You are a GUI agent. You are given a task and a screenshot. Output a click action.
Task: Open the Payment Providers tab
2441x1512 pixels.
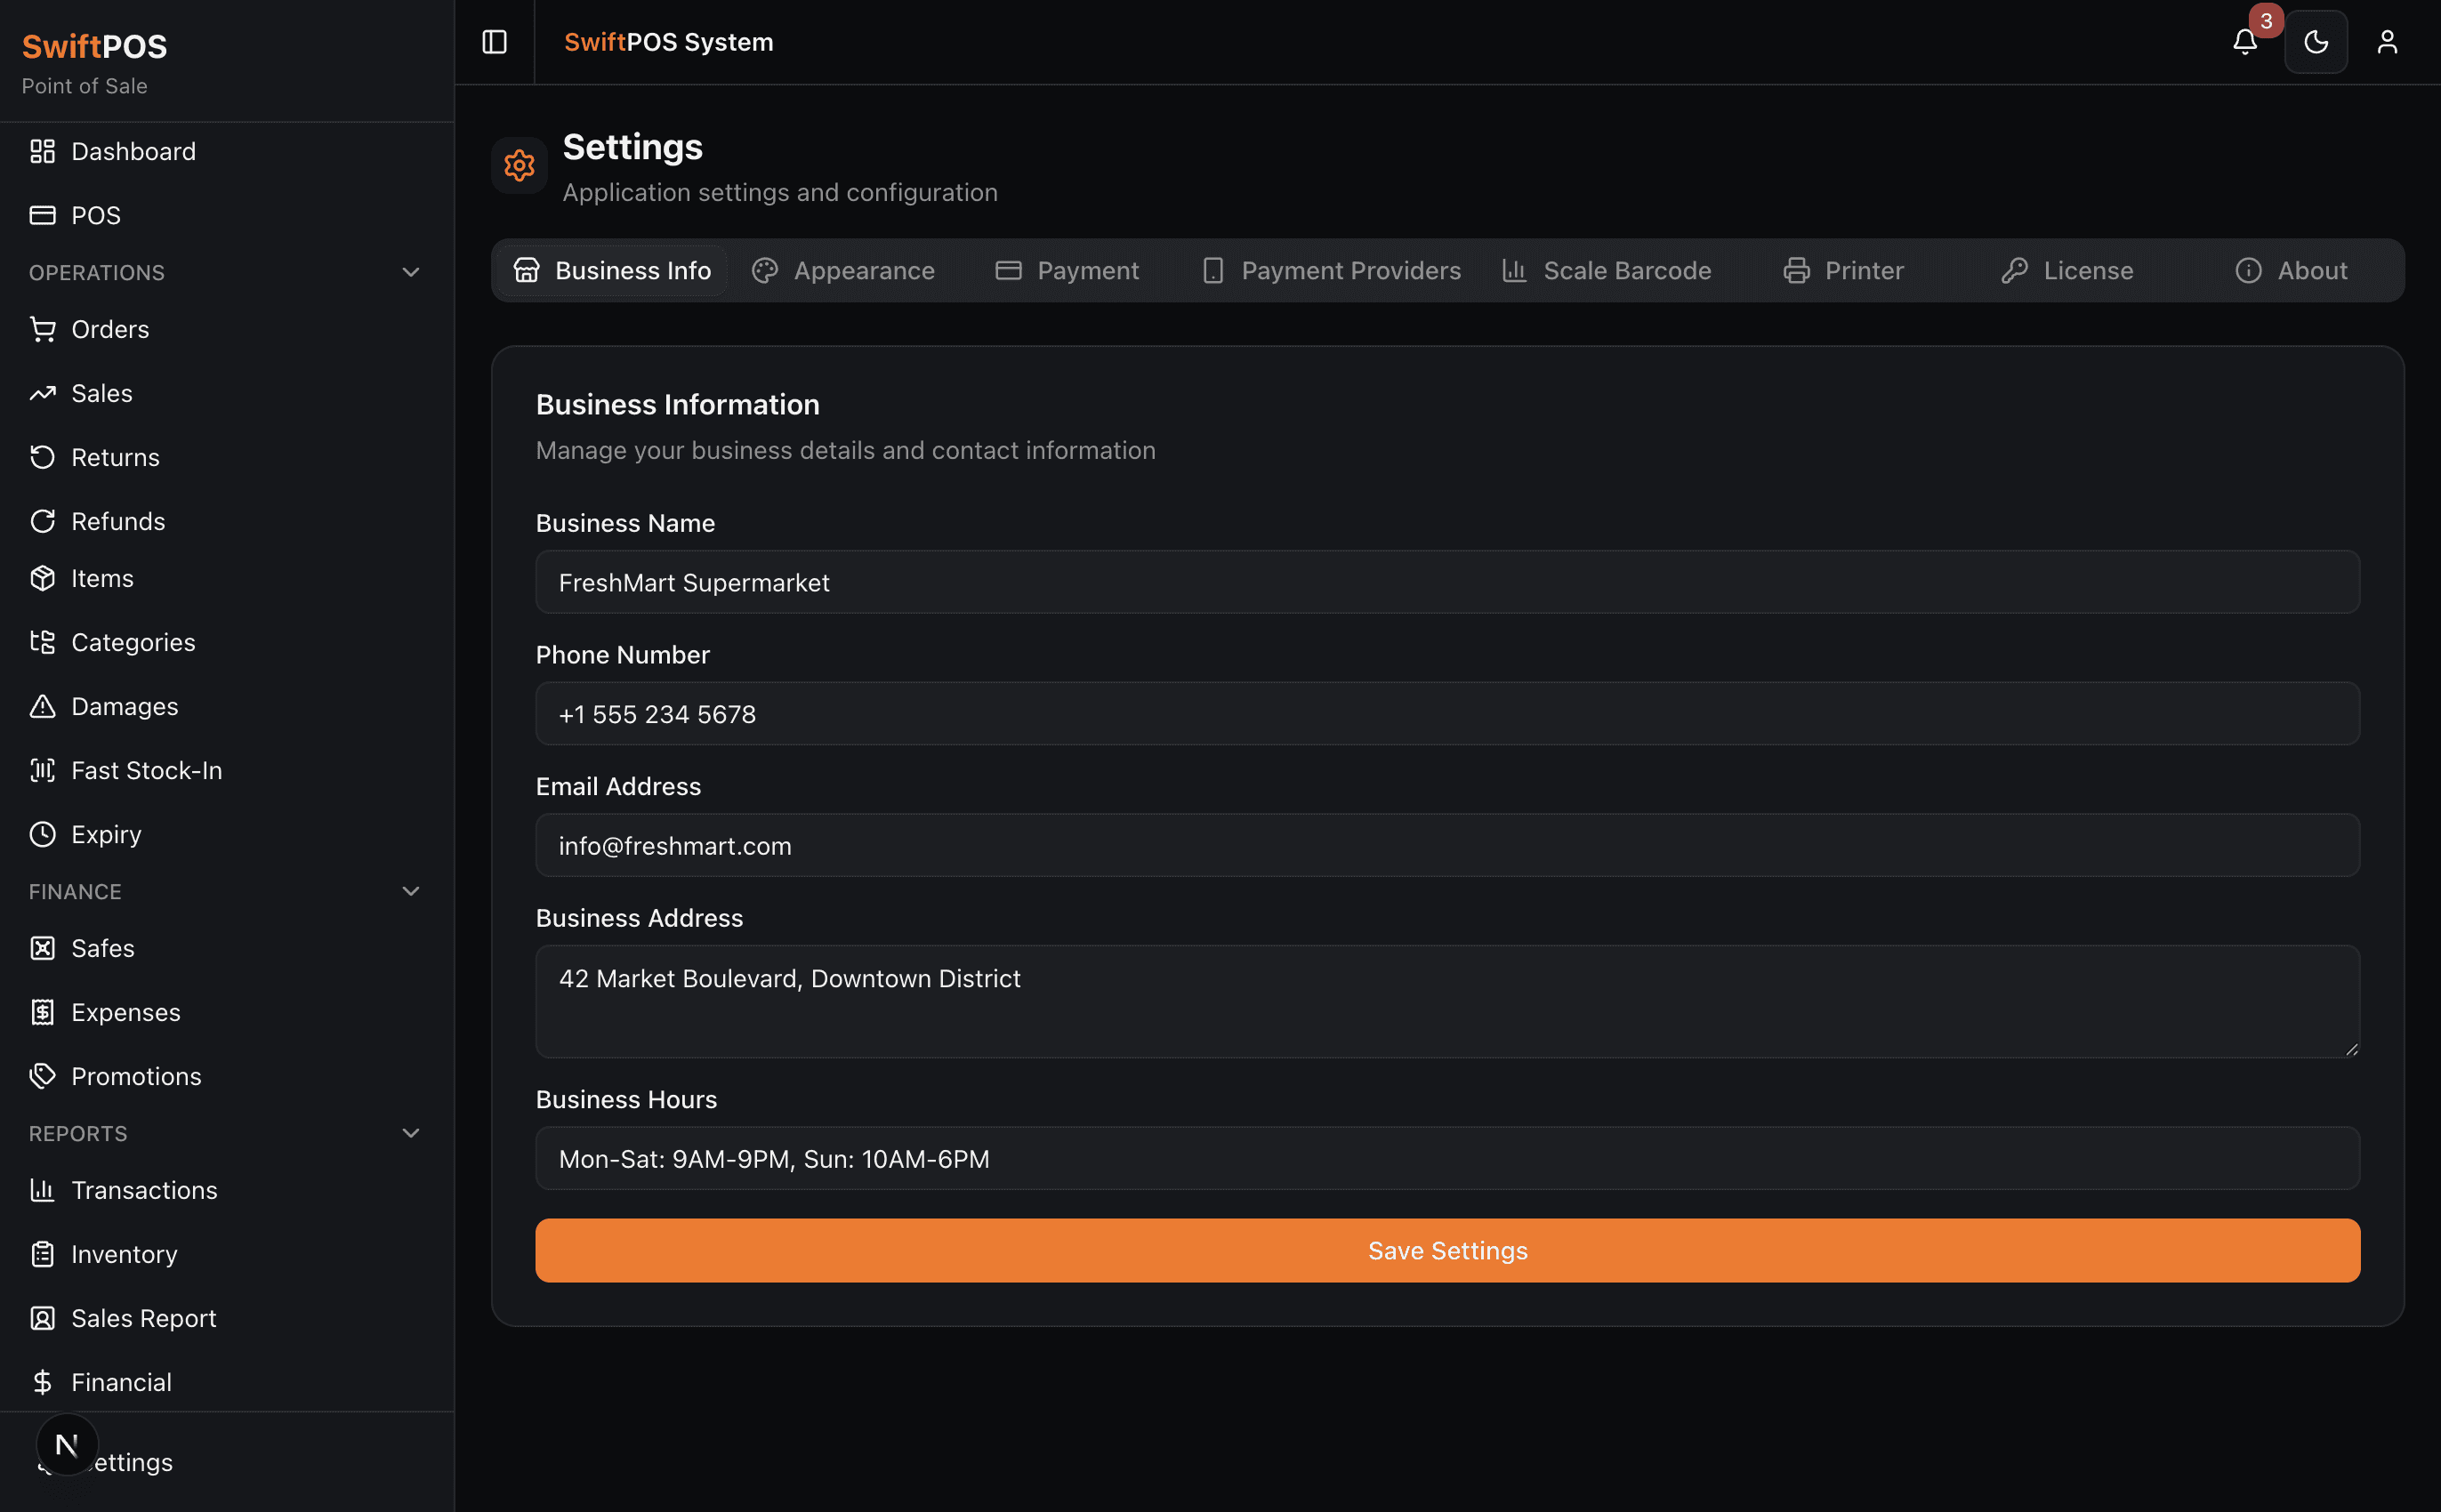tap(1330, 271)
